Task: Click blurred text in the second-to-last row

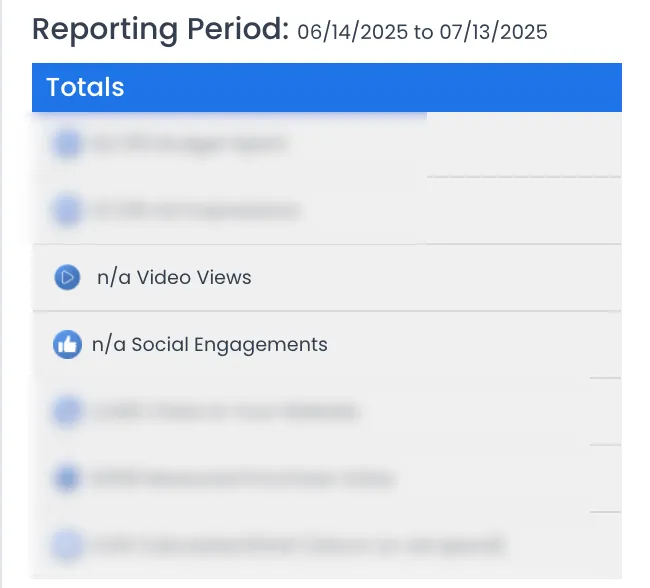Action: click(x=243, y=478)
